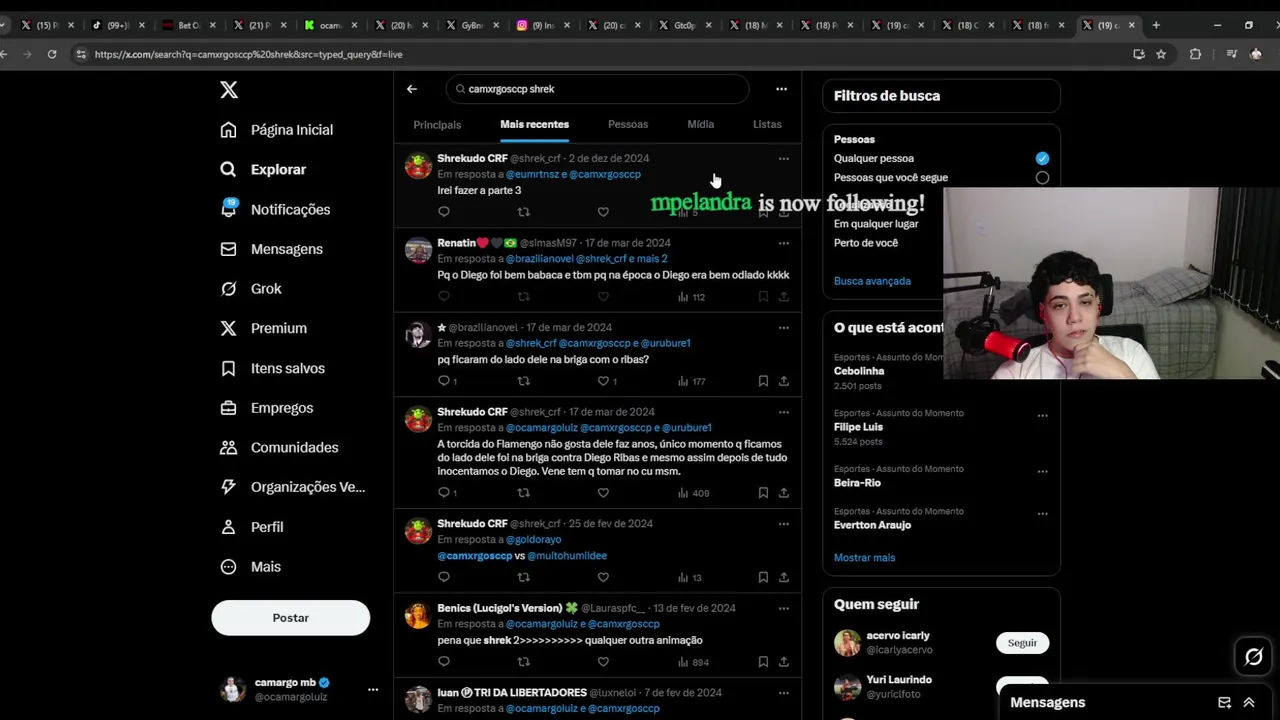Image resolution: width=1280 pixels, height=720 pixels.
Task: Open more menu on brazilianovel post
Action: (x=783, y=328)
